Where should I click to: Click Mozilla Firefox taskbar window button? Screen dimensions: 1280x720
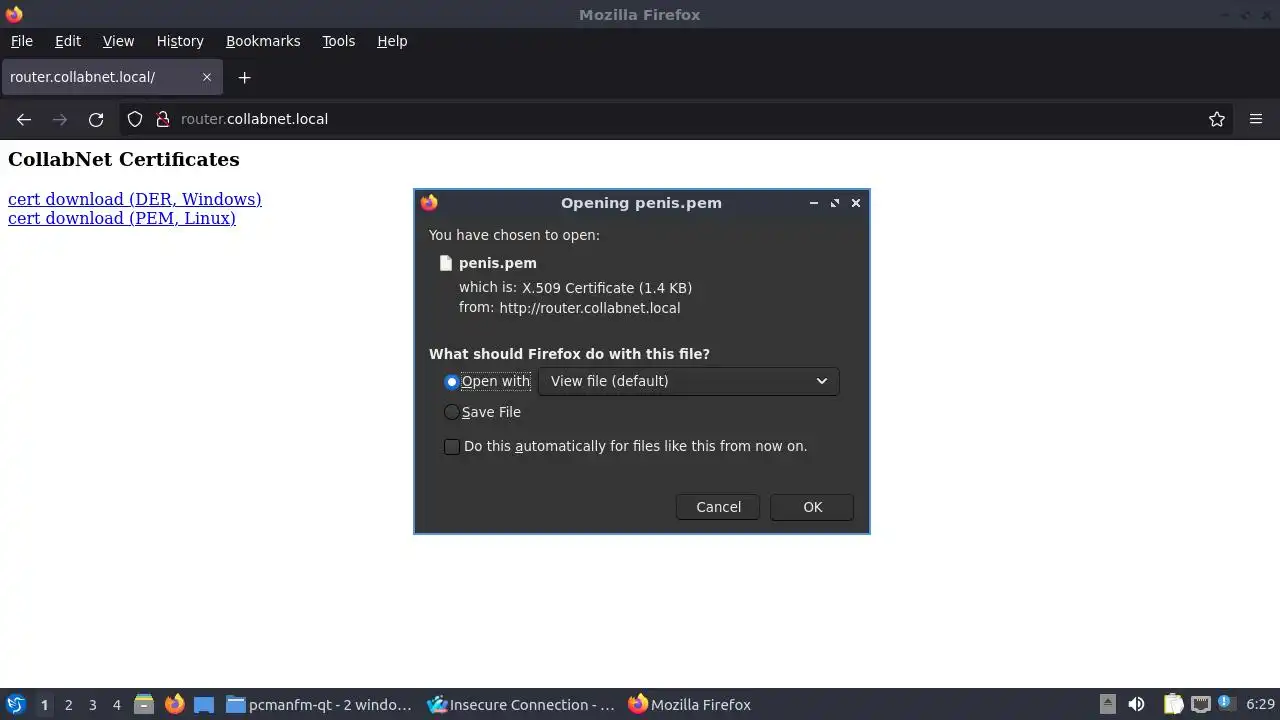pos(689,705)
